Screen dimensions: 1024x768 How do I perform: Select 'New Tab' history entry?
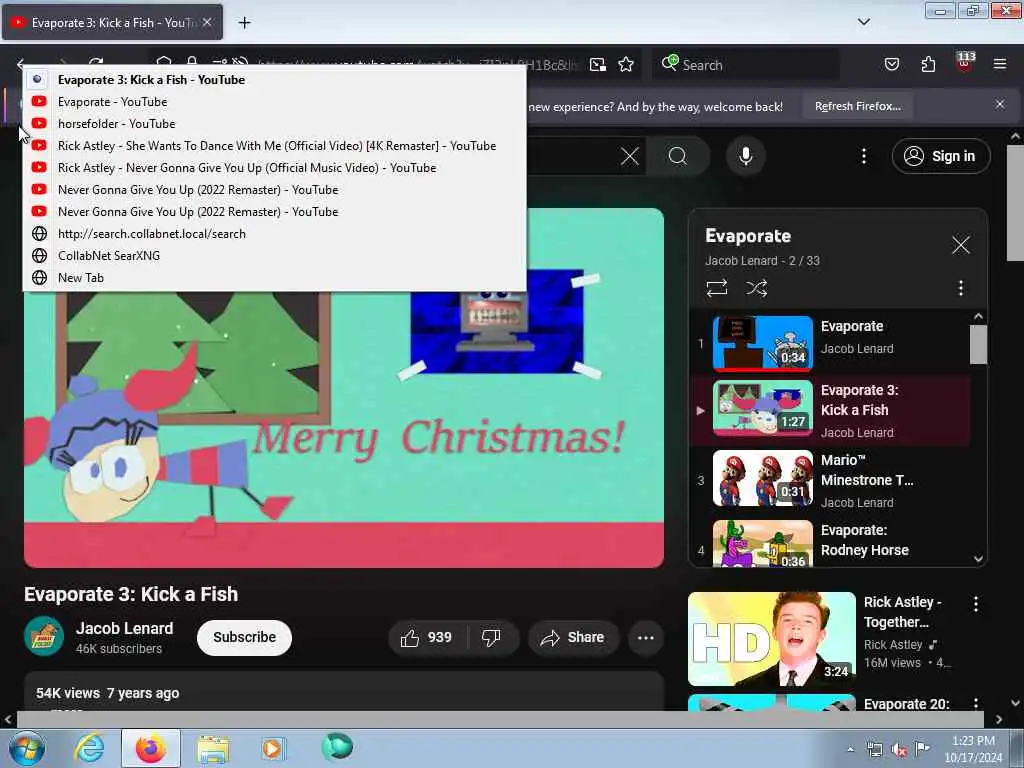[274, 278]
